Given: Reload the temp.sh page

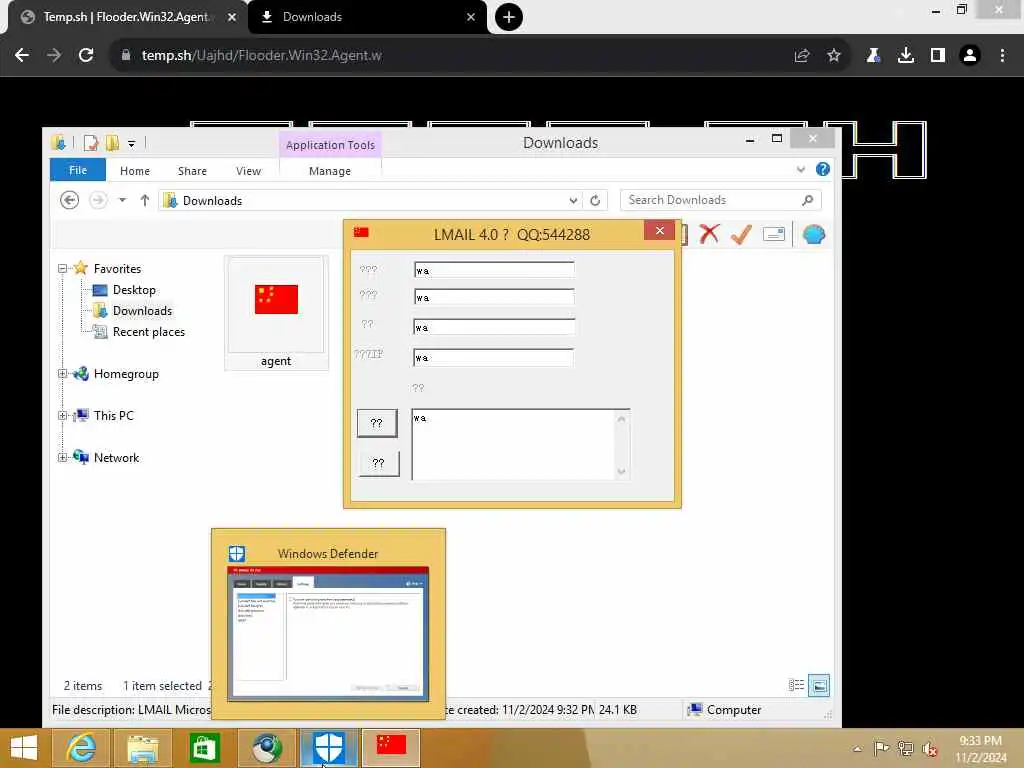Looking at the screenshot, I should [x=86, y=56].
